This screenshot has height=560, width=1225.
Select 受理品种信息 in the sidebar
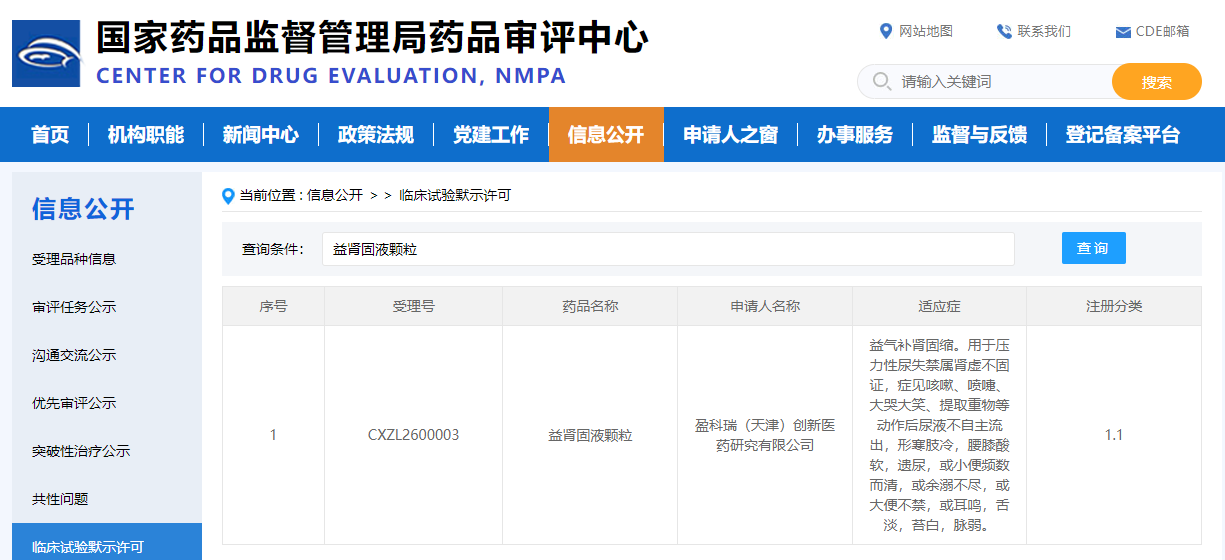point(74,259)
